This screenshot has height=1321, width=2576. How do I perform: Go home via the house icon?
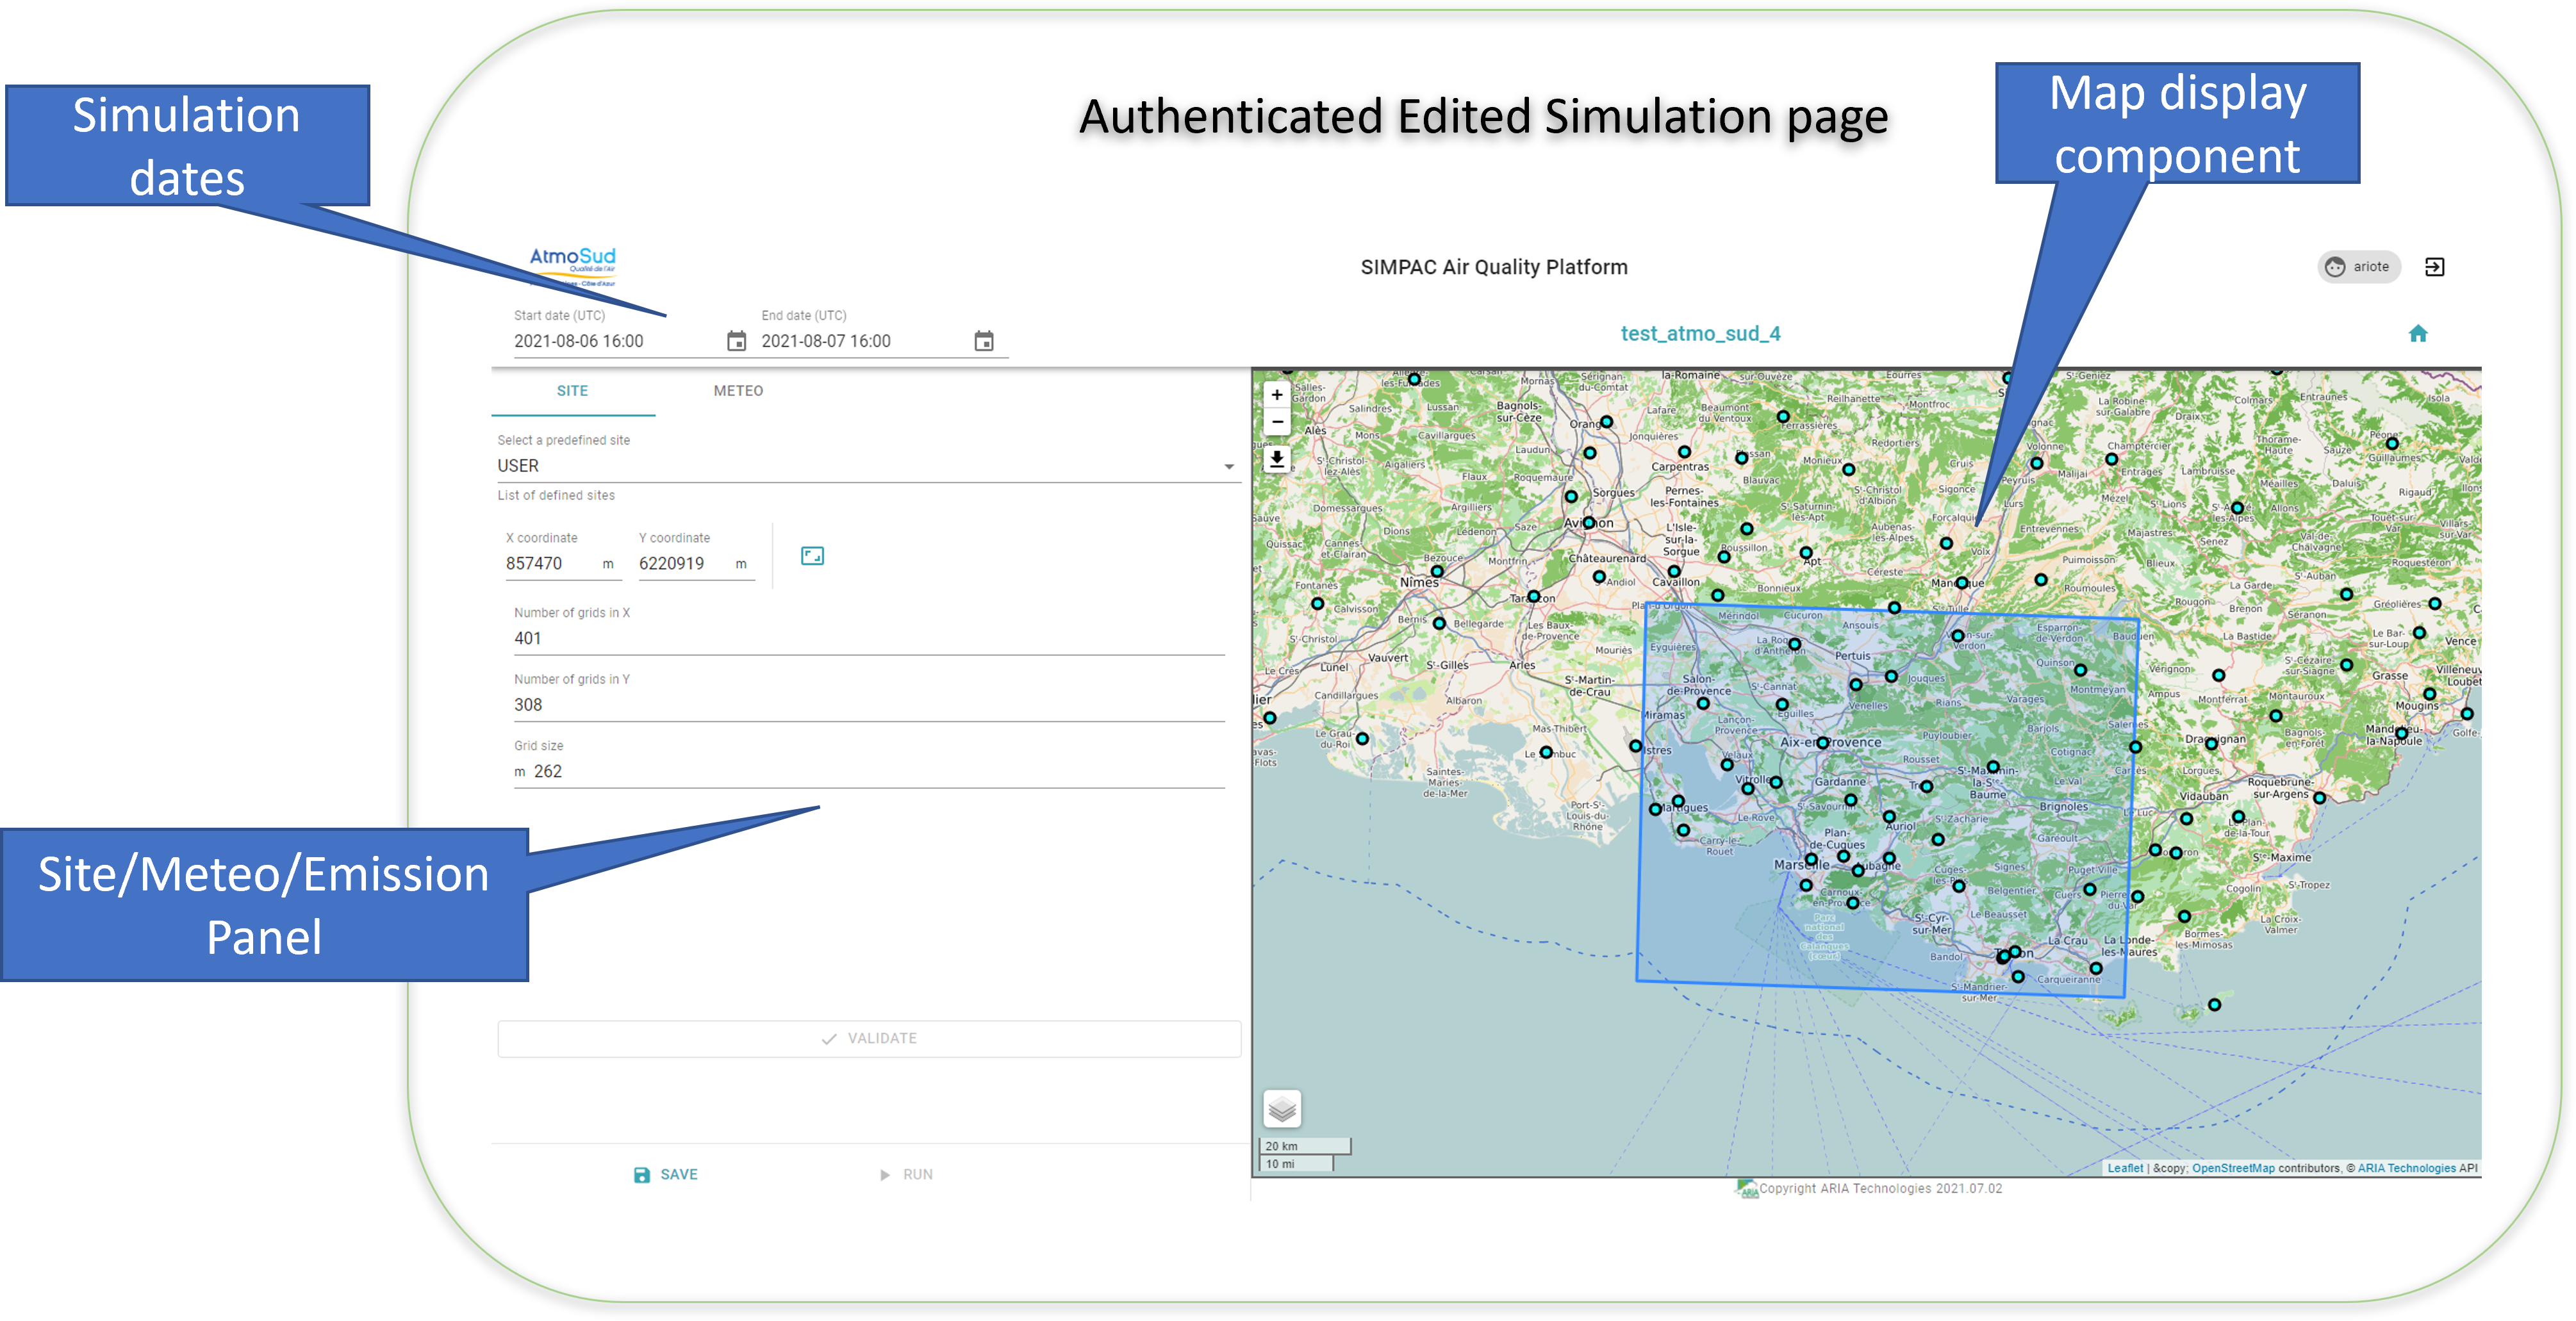coord(2418,334)
